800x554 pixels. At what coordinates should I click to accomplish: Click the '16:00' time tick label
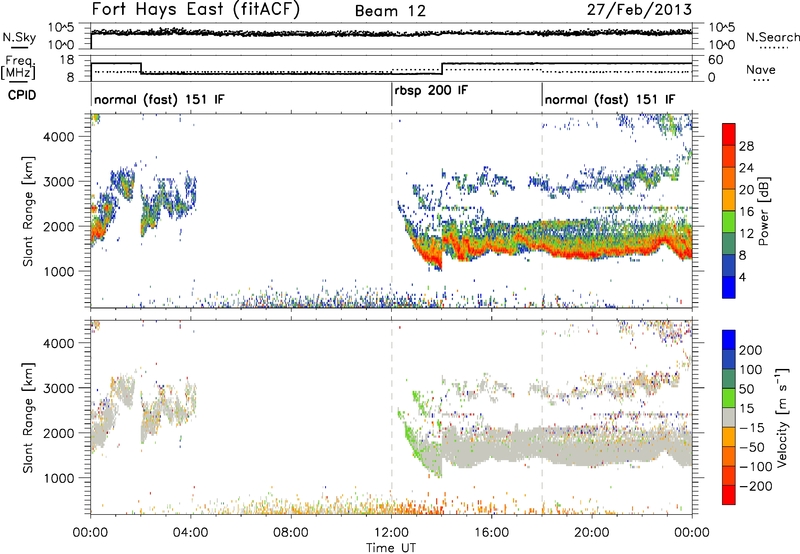(491, 533)
